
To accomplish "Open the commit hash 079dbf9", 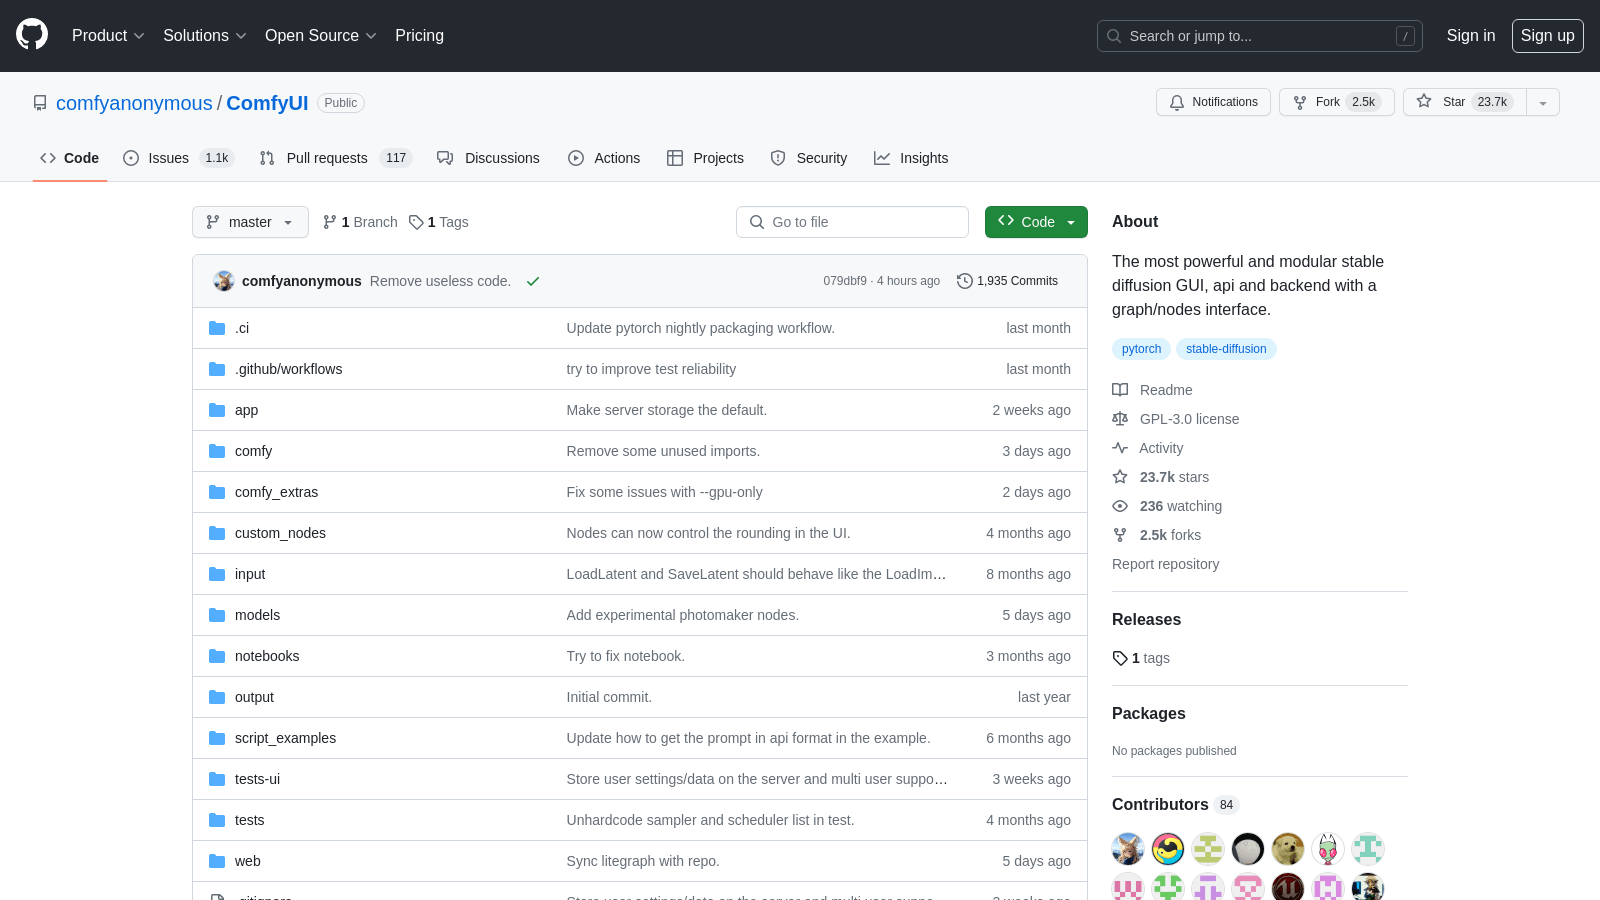I will click(845, 281).
